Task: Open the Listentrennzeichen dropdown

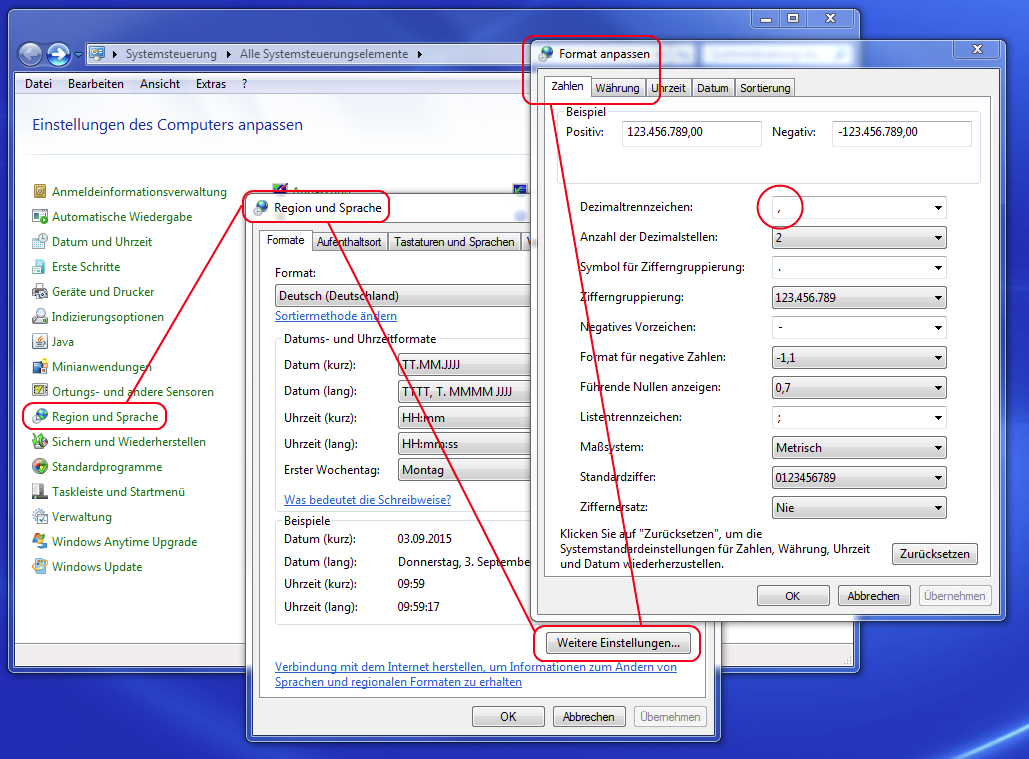Action: (x=938, y=418)
